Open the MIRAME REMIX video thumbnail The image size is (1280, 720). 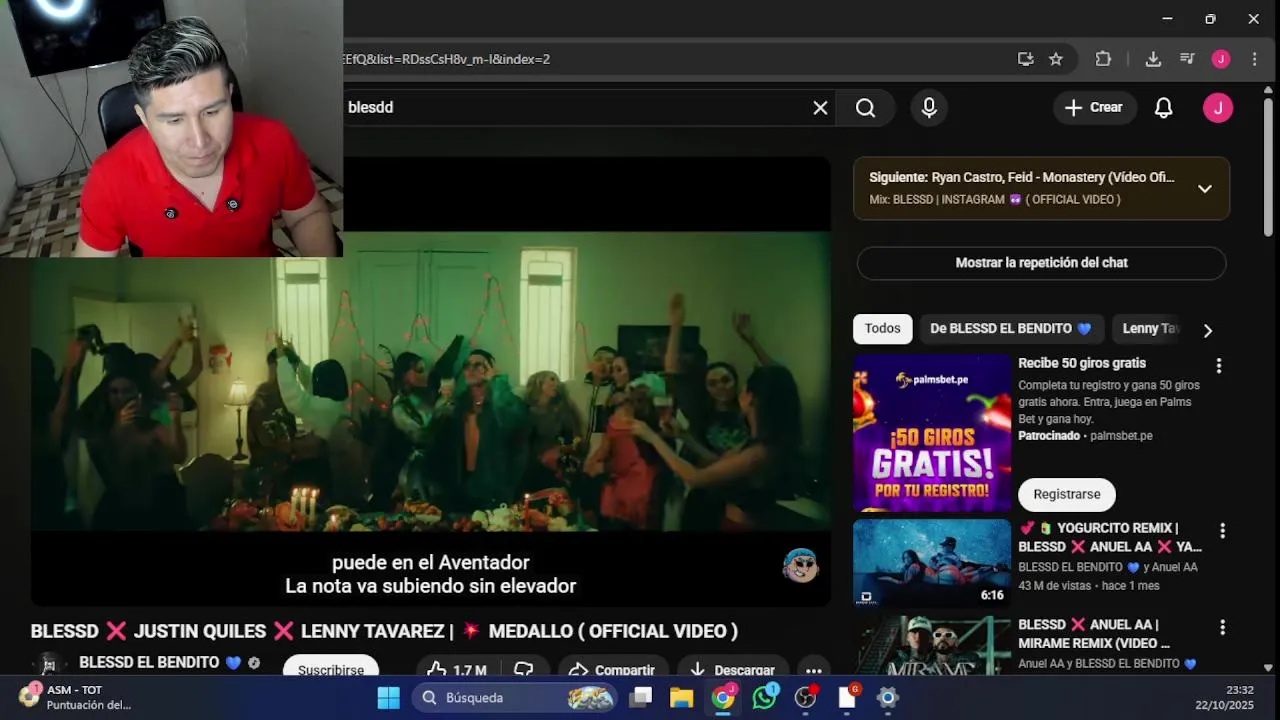coord(932,645)
